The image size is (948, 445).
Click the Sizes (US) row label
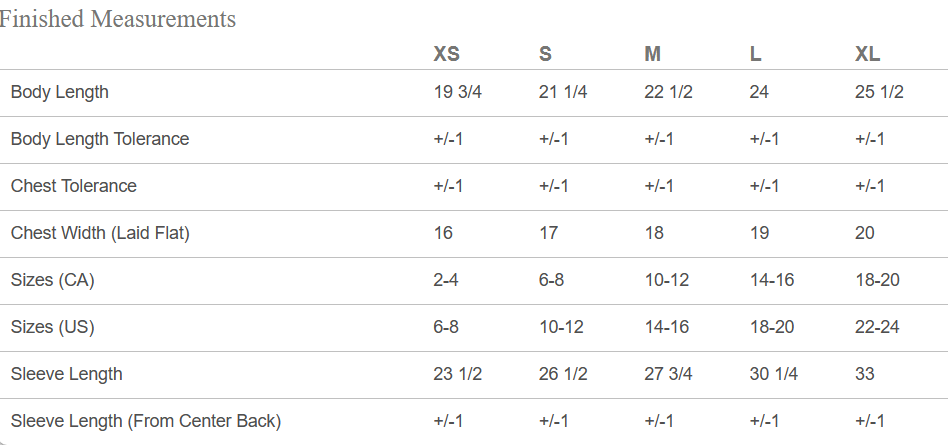pyautogui.click(x=53, y=326)
